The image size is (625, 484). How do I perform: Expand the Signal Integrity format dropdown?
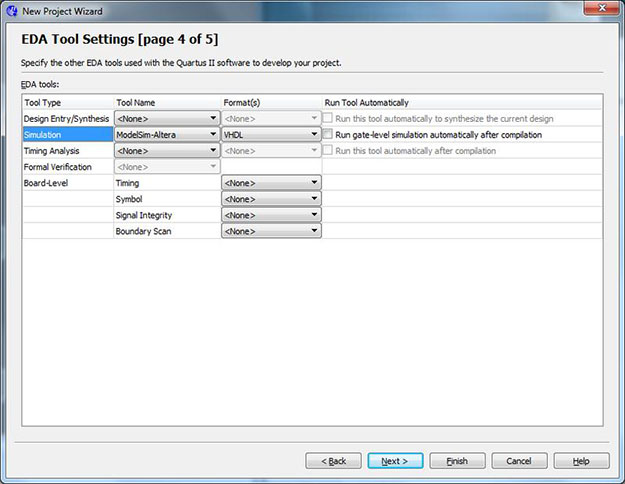tap(270, 215)
